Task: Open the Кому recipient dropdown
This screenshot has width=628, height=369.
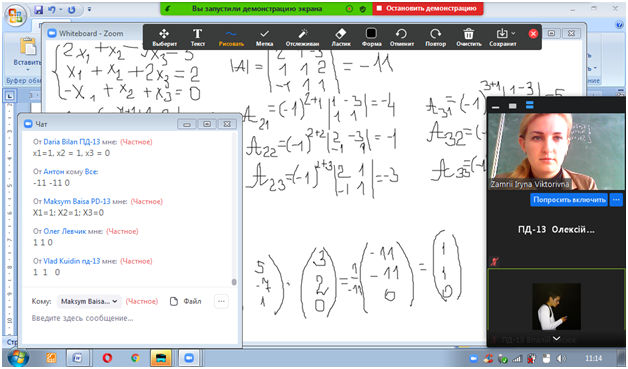Action: click(x=89, y=301)
